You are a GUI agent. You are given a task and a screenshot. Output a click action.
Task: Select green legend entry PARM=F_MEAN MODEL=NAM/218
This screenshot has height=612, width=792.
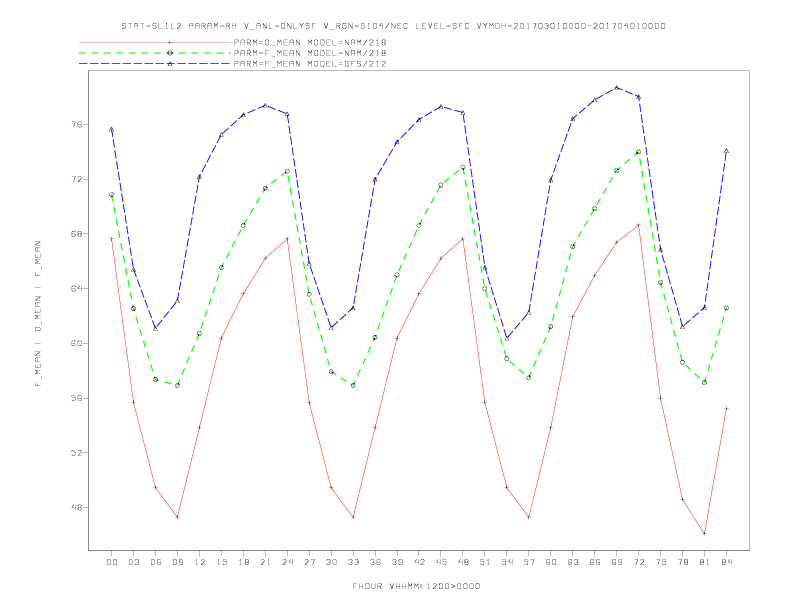pyautogui.click(x=310, y=53)
